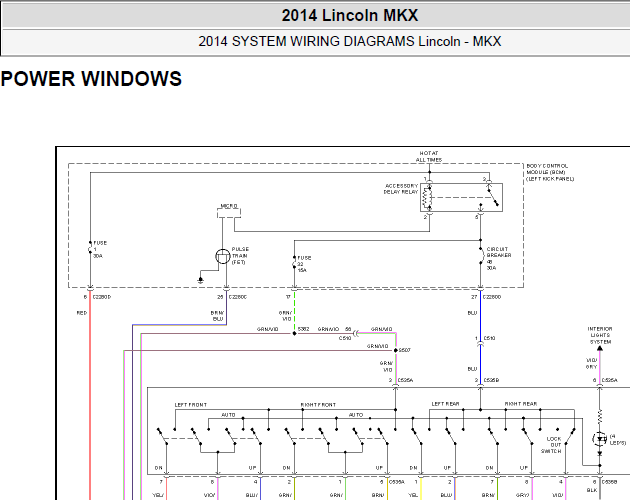Click the RED wire label
This screenshot has height=500, width=630.
[x=82, y=313]
